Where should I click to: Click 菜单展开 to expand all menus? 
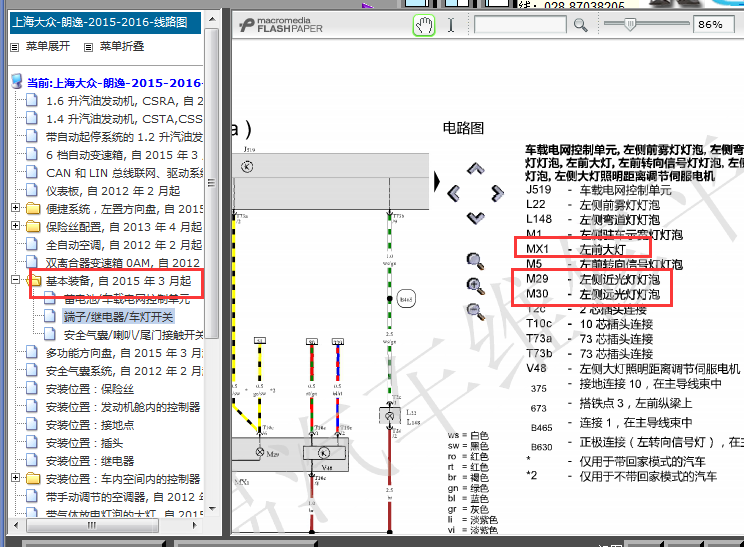tap(47, 46)
